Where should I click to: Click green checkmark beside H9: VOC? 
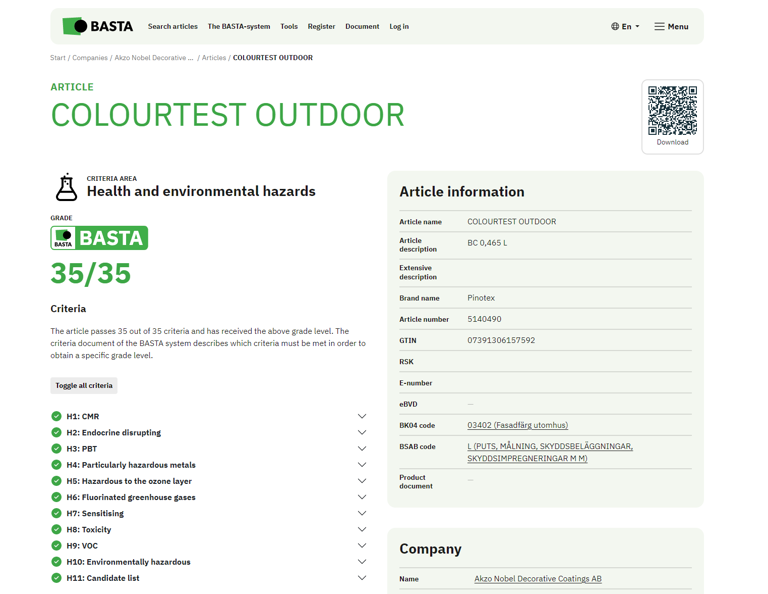tap(56, 546)
